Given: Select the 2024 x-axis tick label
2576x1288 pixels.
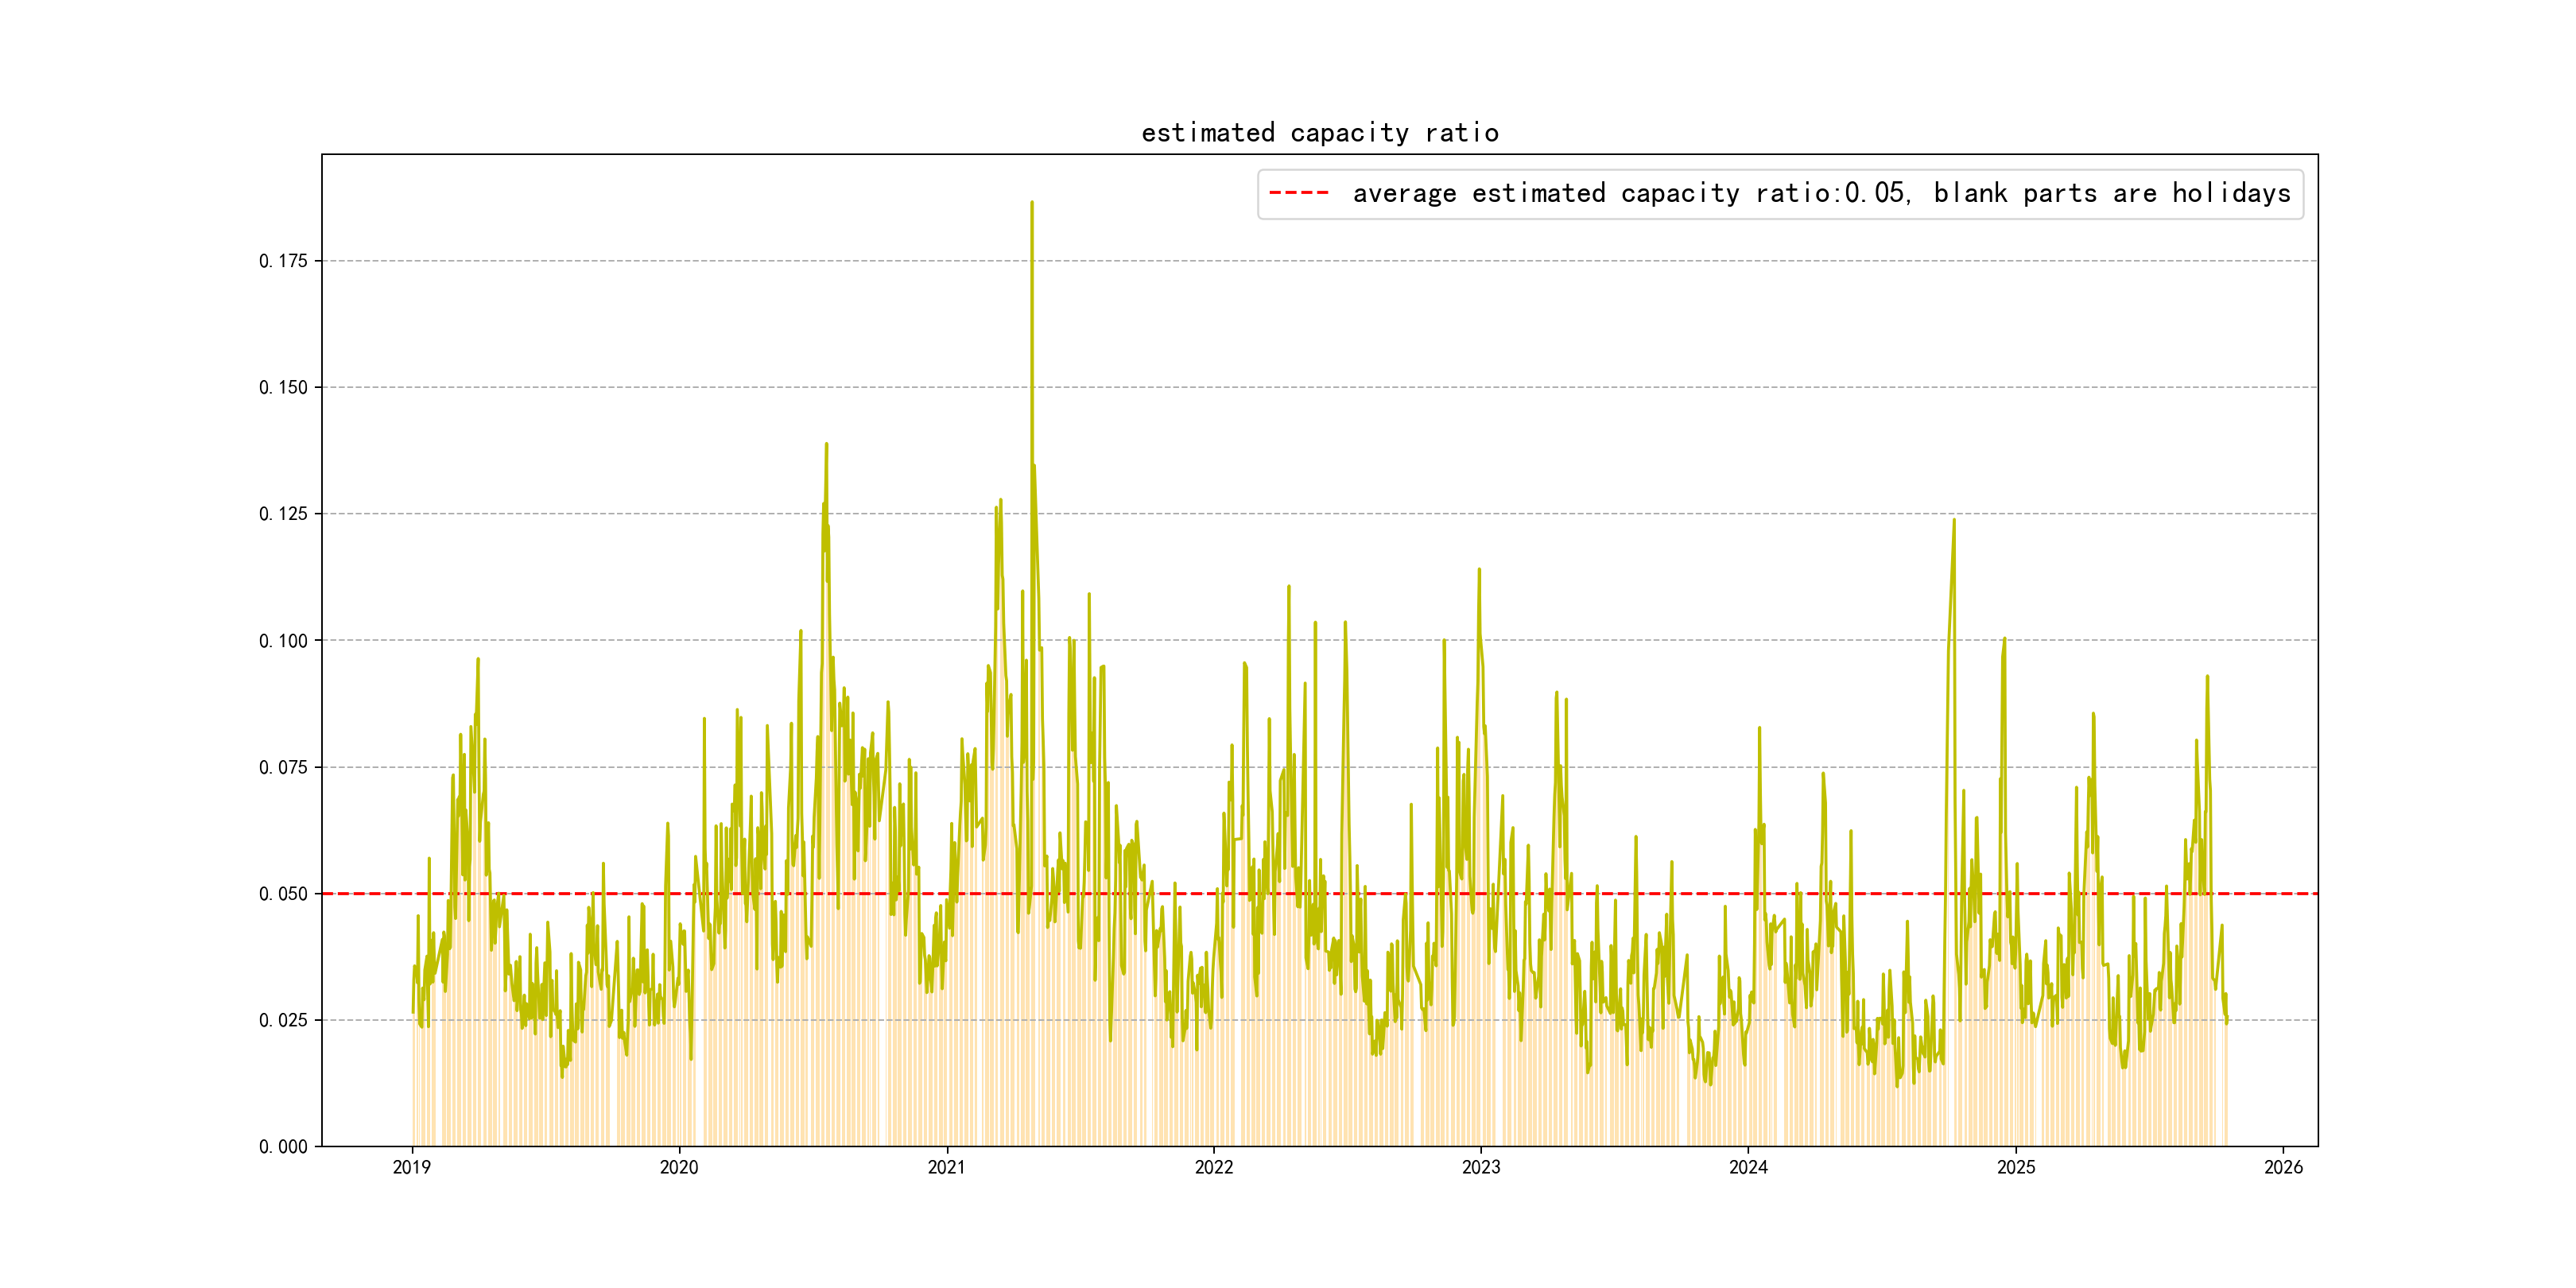Looking at the screenshot, I should coord(1748,1167).
